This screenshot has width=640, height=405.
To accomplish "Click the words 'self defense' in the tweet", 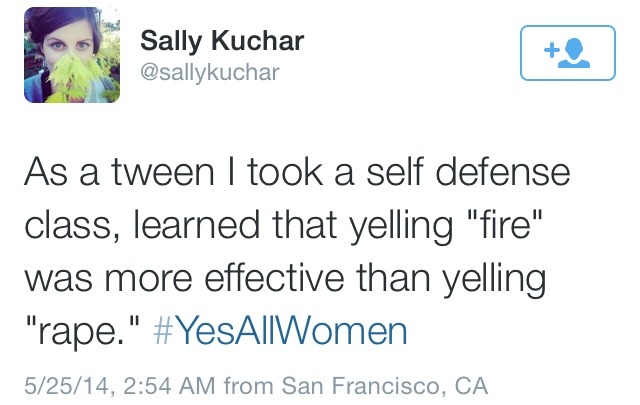I will point(468,172).
